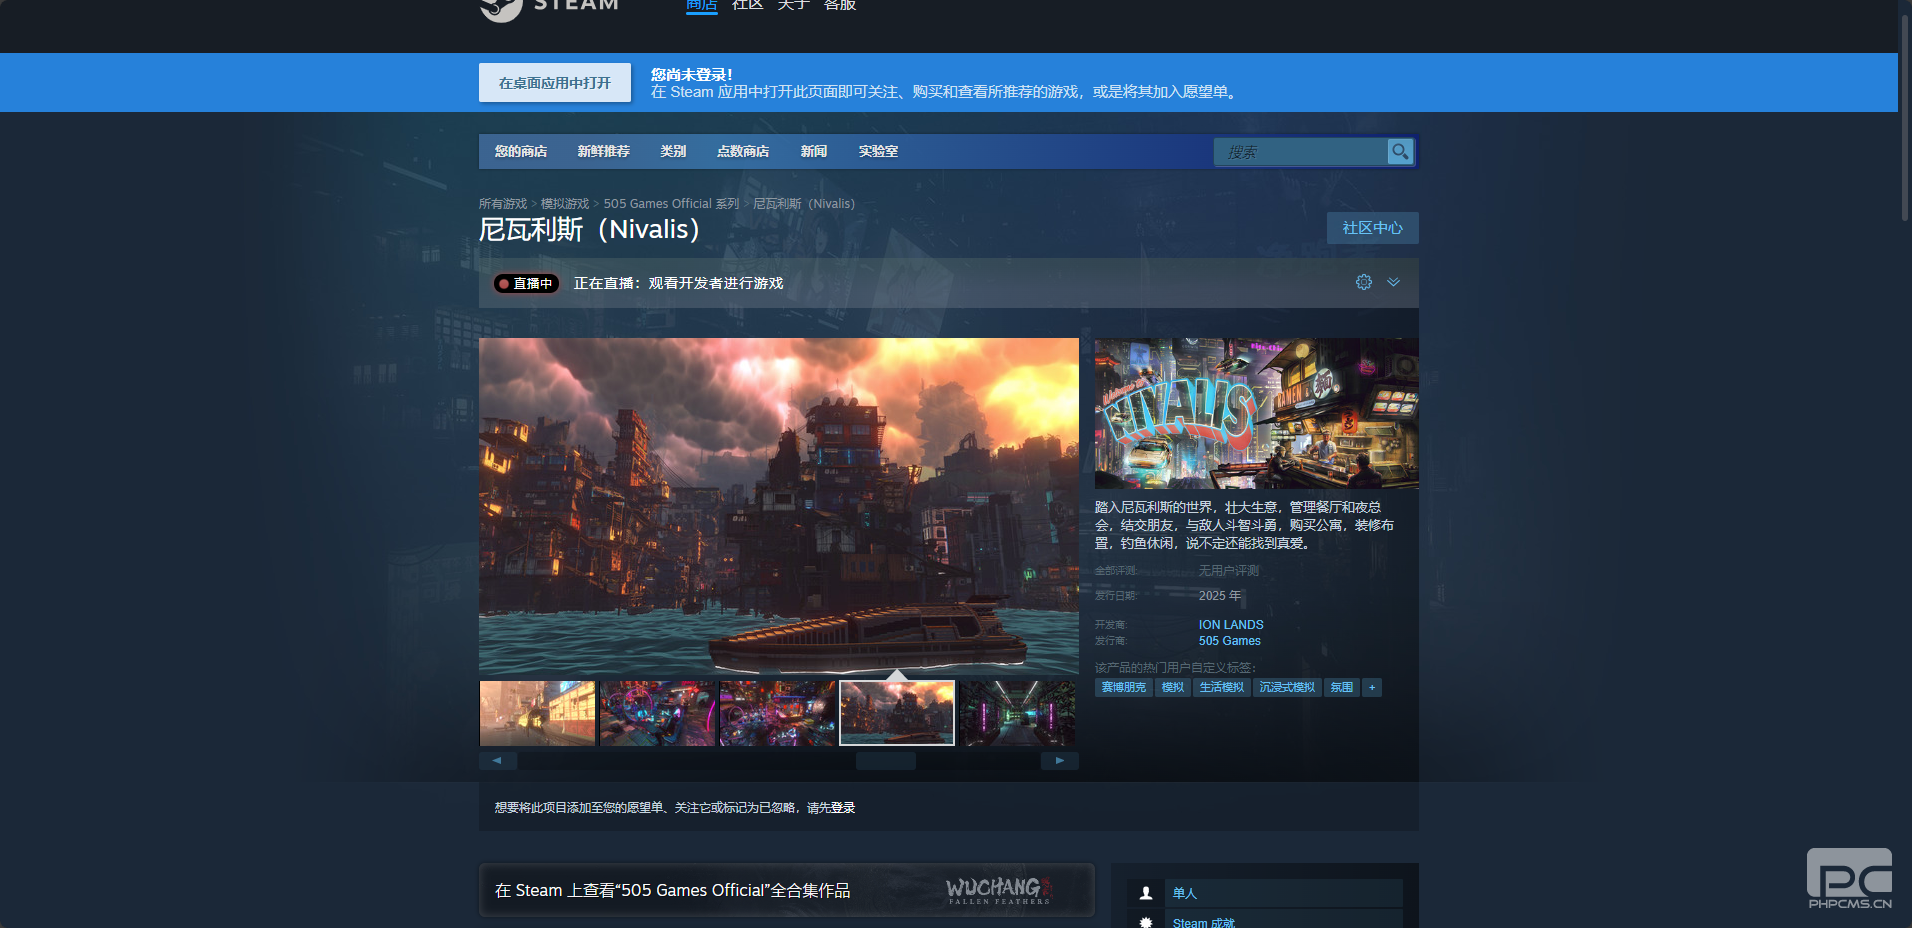Screen dimensions: 1912x928
Task: Click the 直播中 live badge
Action: 526,283
